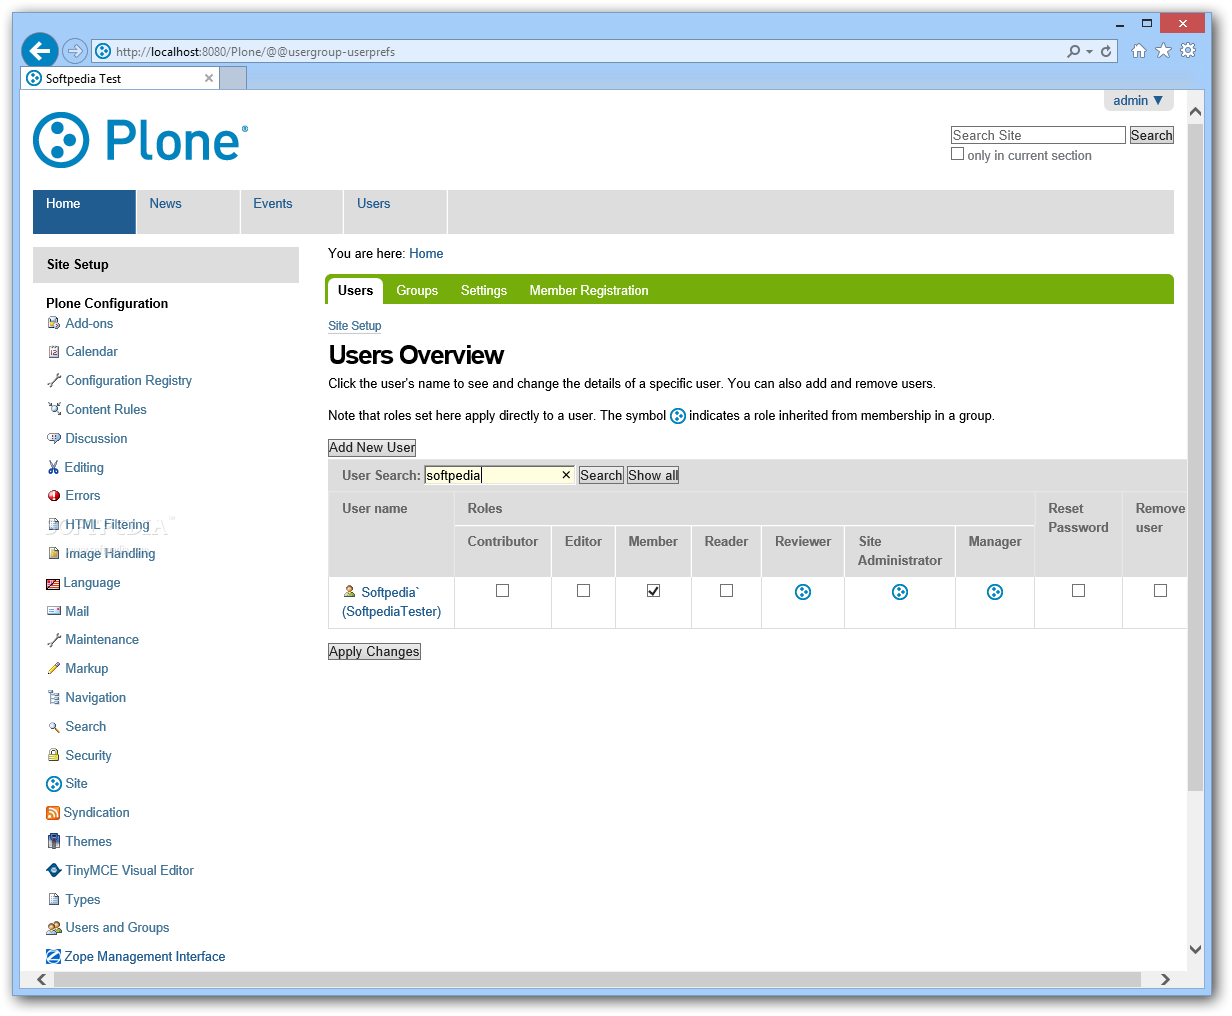Open the browser tools gear icon
Image resolution: width=1232 pixels, height=1016 pixels.
coord(1188,51)
